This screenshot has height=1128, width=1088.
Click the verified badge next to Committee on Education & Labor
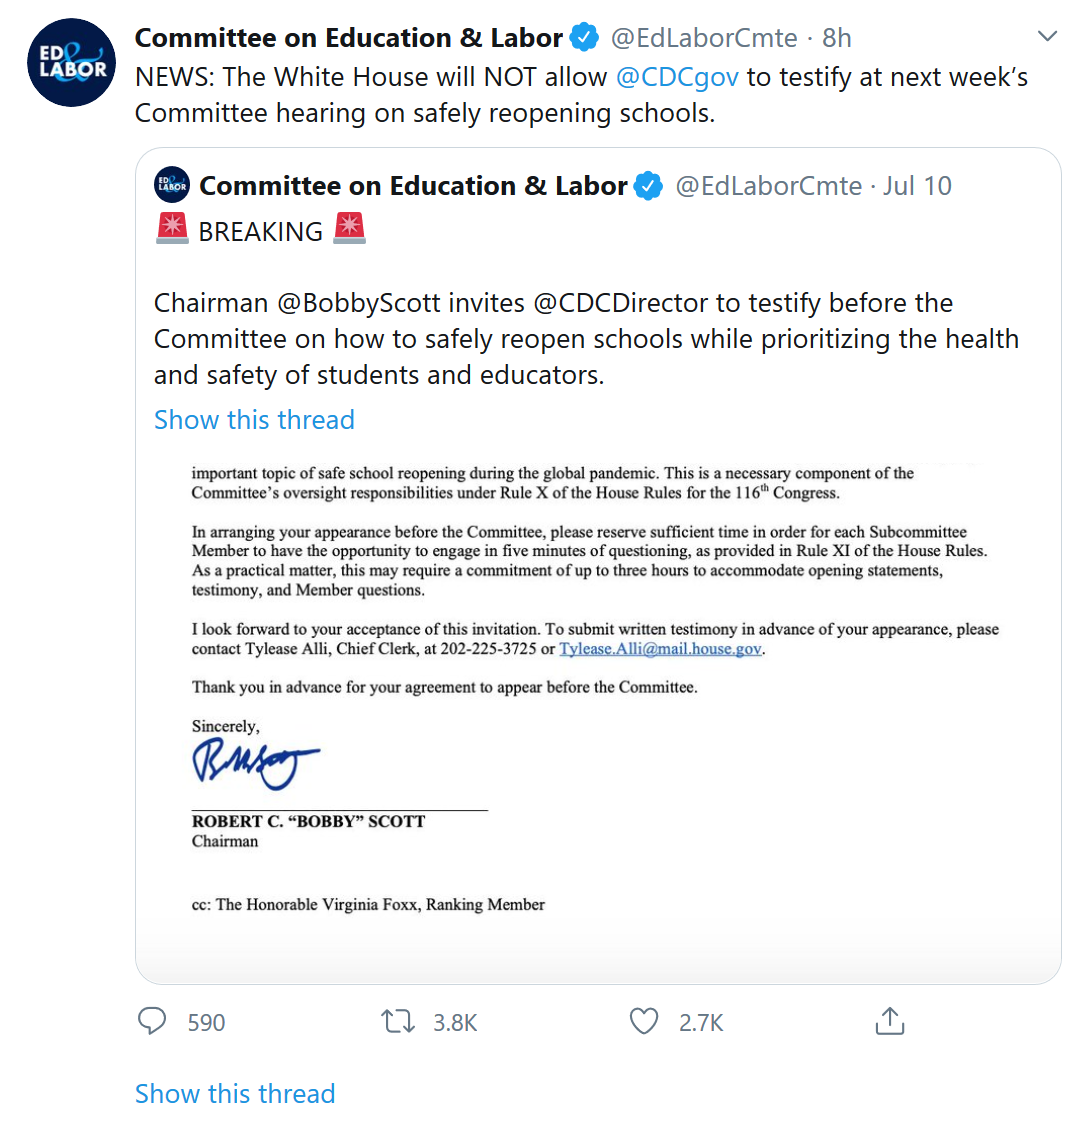tap(583, 36)
